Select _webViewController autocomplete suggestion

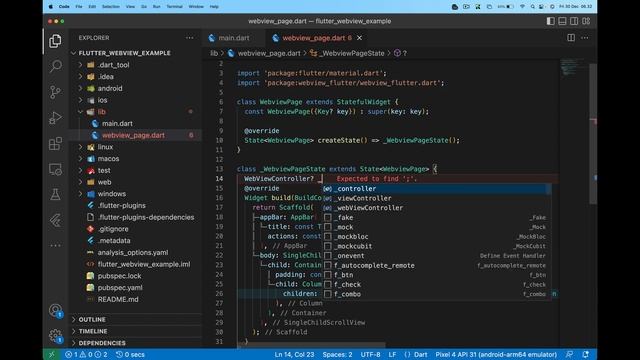click(x=436, y=208)
